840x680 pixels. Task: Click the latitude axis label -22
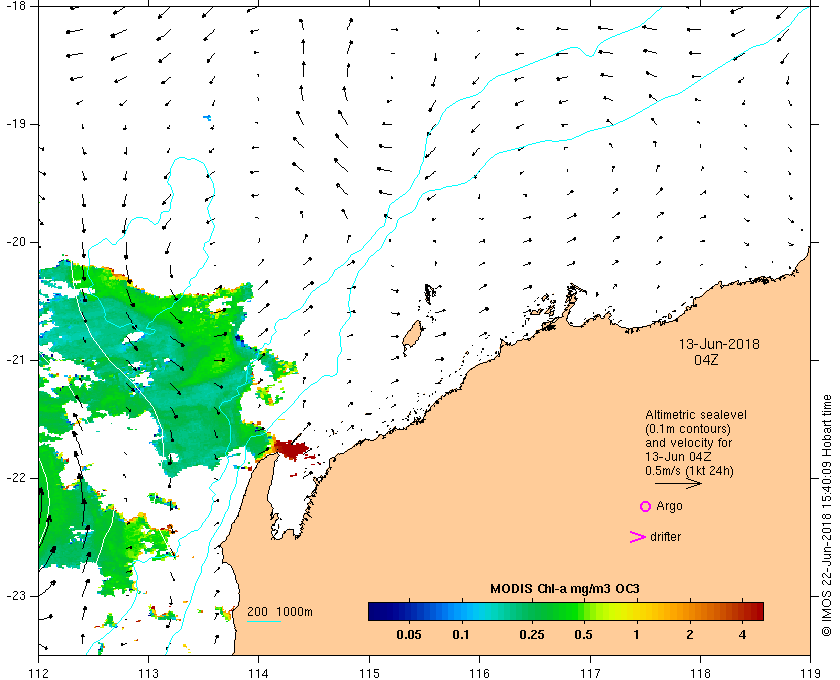pyautogui.click(x=14, y=477)
